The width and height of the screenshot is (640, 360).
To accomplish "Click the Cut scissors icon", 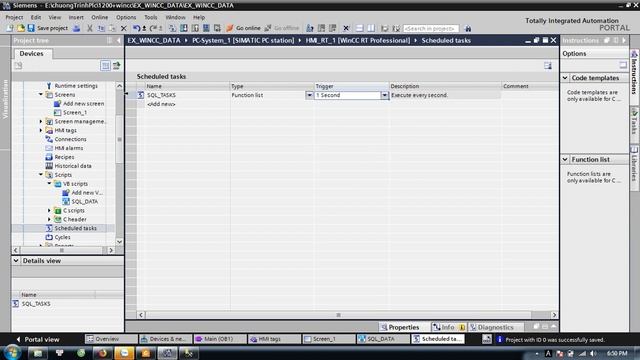I will (x=90, y=28).
